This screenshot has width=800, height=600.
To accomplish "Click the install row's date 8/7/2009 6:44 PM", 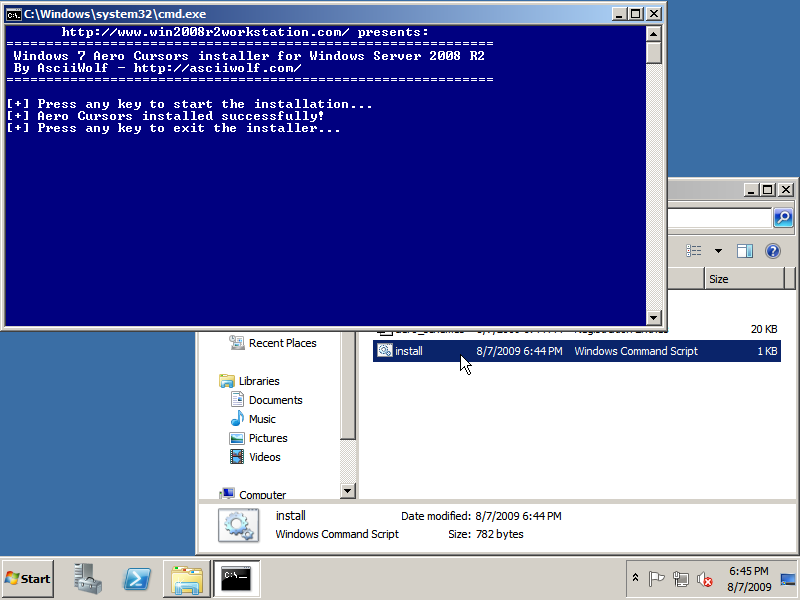I will coord(519,351).
